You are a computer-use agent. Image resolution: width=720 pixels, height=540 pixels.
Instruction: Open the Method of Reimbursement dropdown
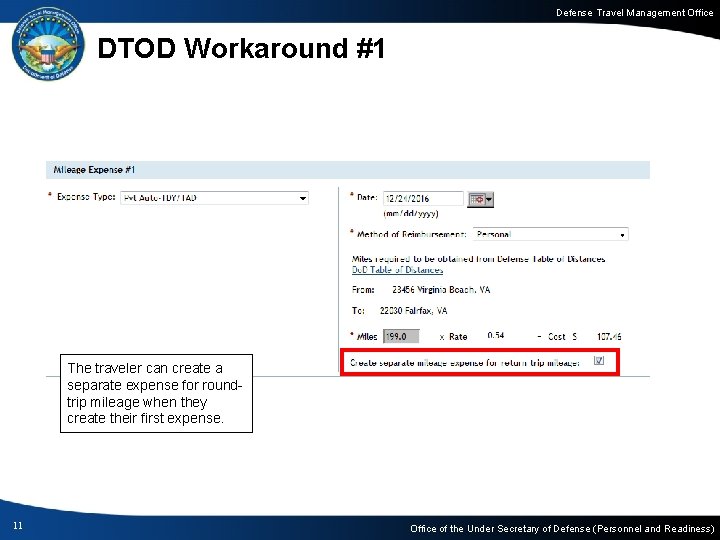point(551,234)
